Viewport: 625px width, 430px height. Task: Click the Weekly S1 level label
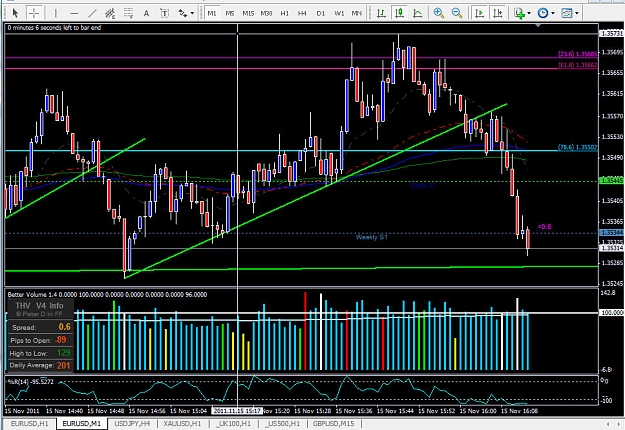(x=371, y=237)
